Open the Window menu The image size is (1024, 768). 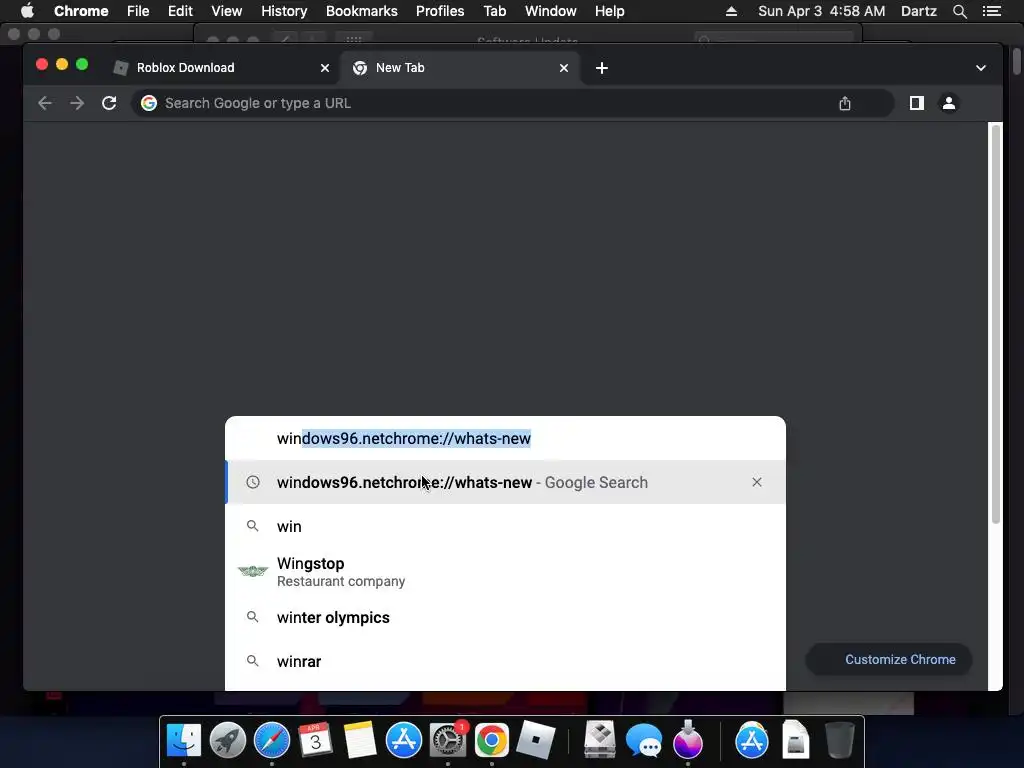551,11
